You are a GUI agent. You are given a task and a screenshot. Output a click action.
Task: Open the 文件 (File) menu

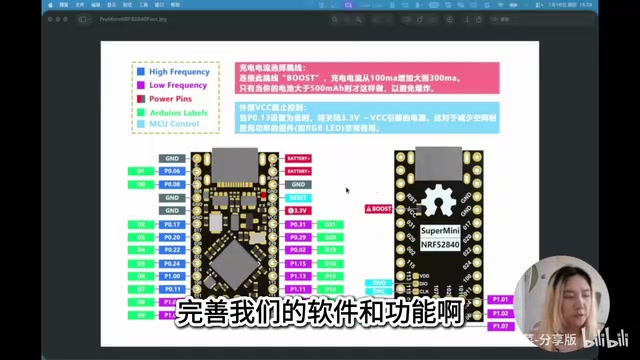[80, 5]
